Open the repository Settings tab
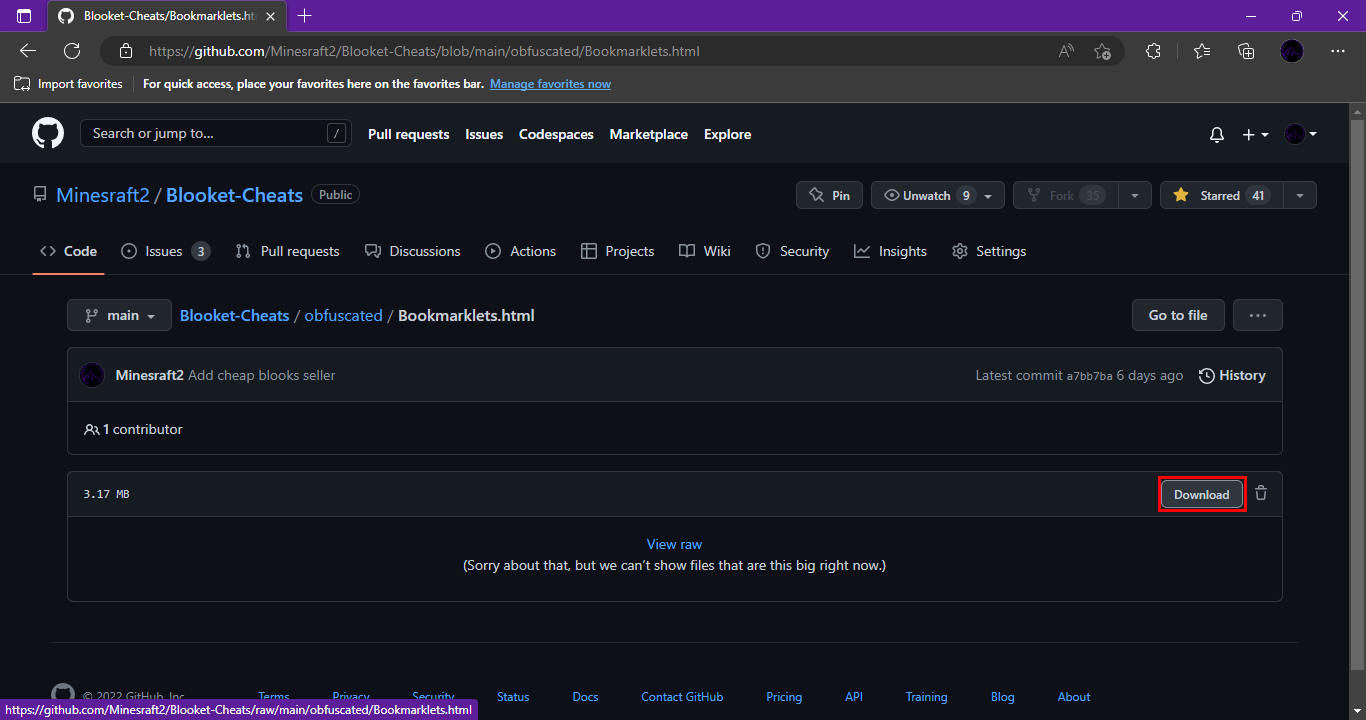The image size is (1366, 720). tap(989, 251)
